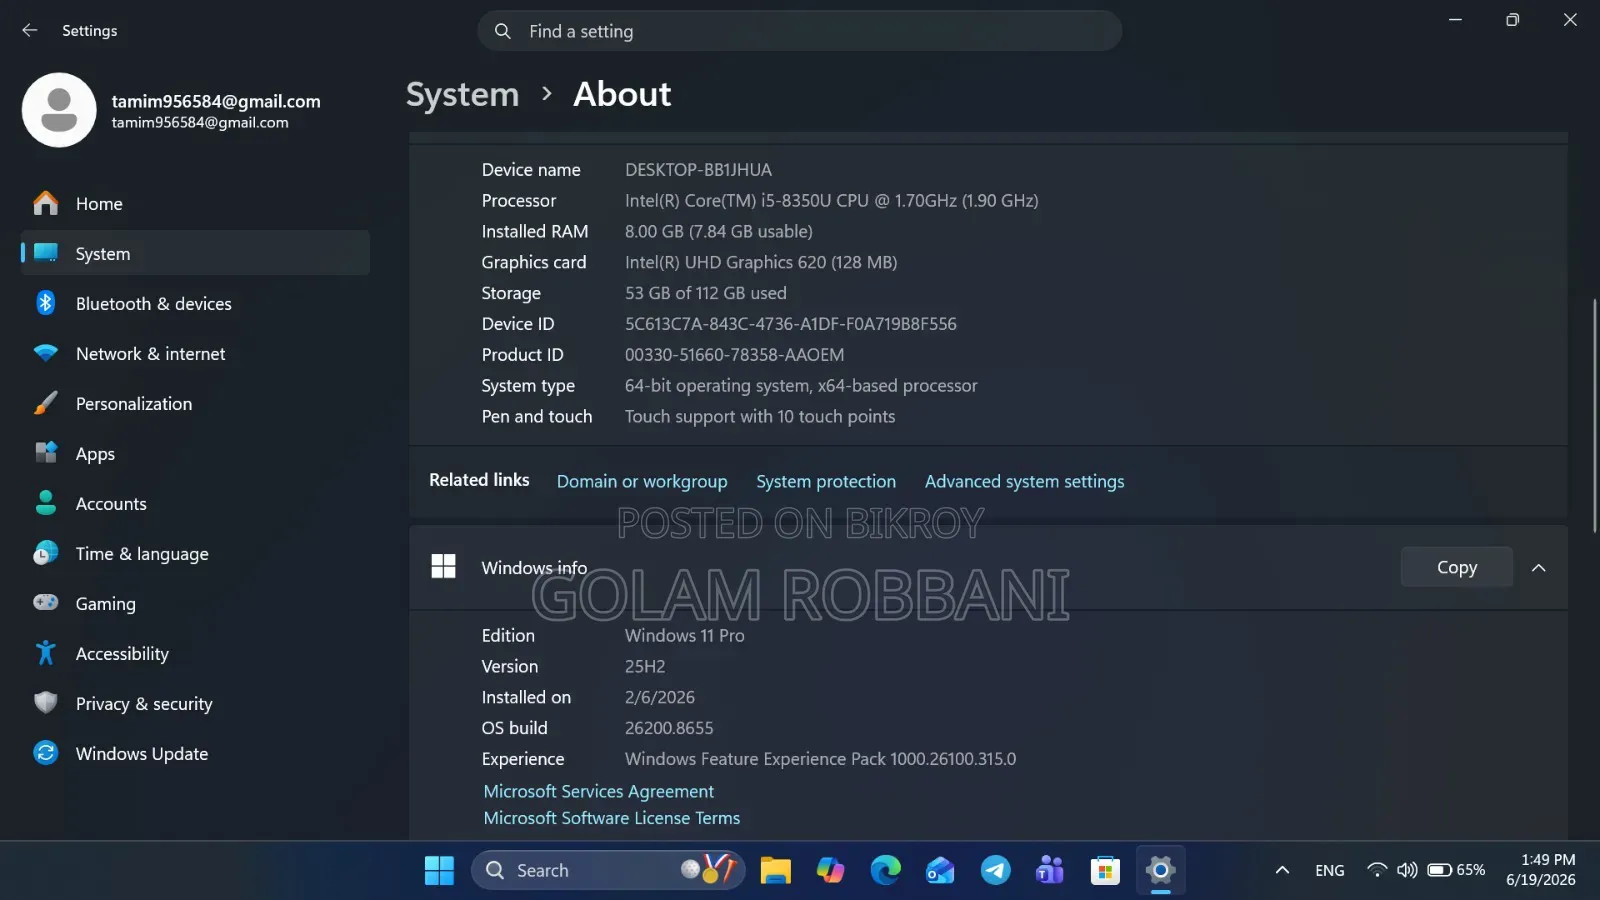Click the Network & internet wifi icon
Image resolution: width=1600 pixels, height=900 pixels.
point(46,353)
